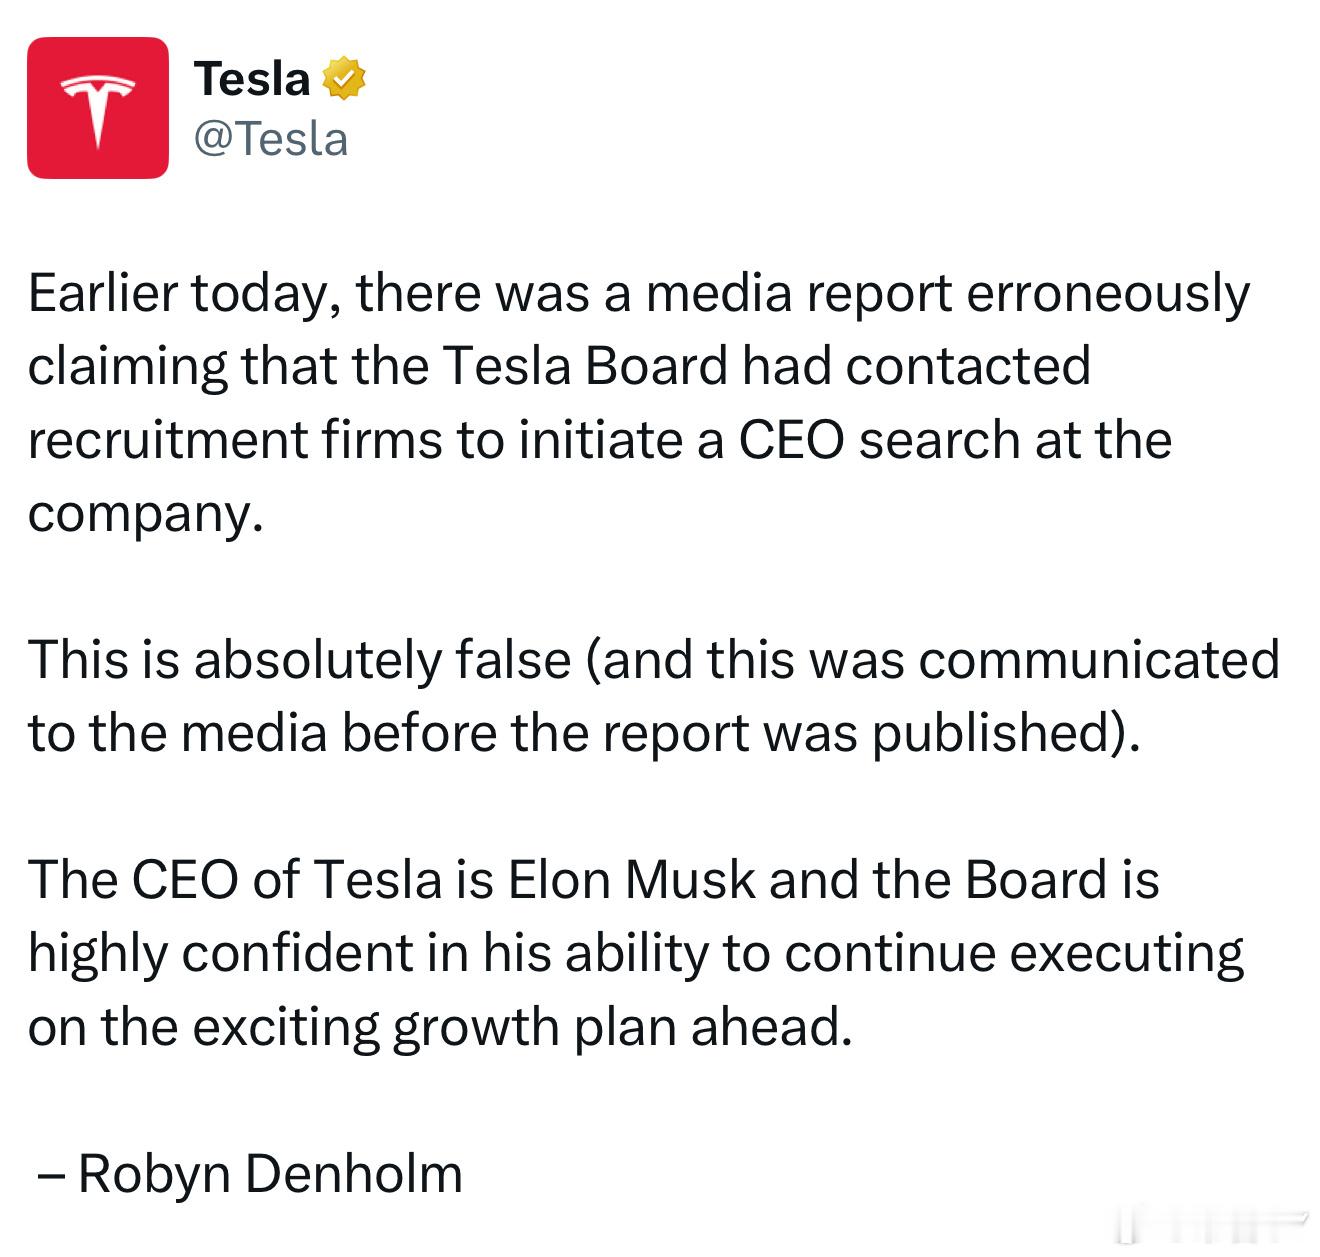The width and height of the screenshot is (1320, 1257).
Task: Open the Tesla display name profile
Action: 252,79
